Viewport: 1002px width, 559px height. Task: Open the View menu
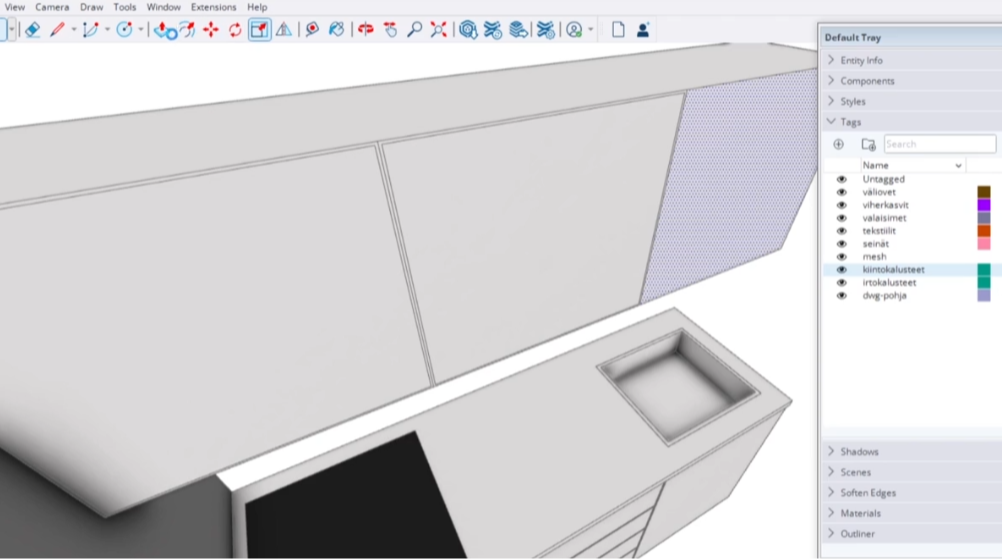tap(15, 7)
